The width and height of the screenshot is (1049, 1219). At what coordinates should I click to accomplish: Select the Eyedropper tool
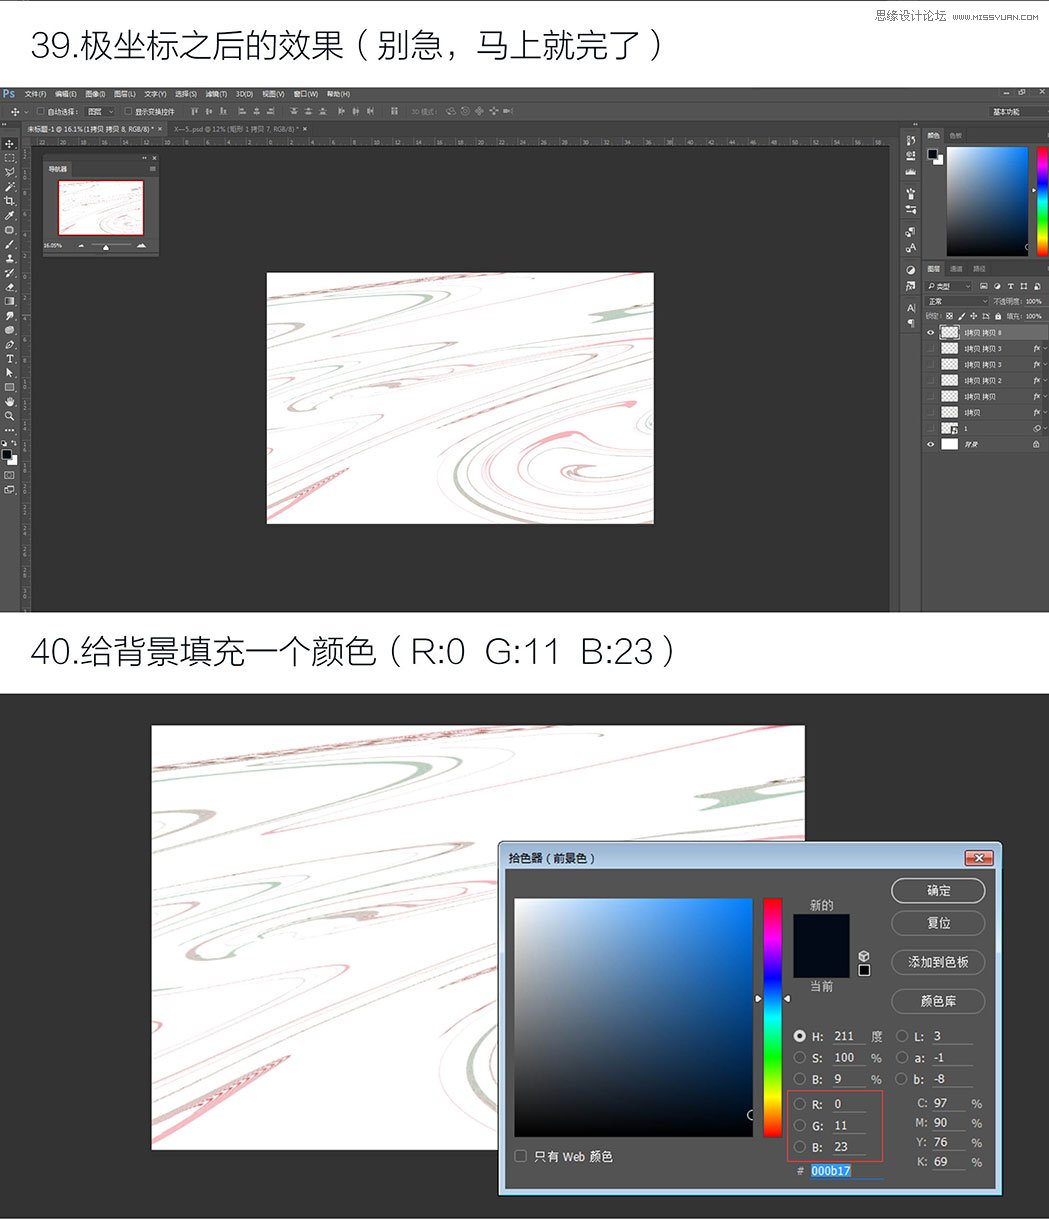[10, 215]
